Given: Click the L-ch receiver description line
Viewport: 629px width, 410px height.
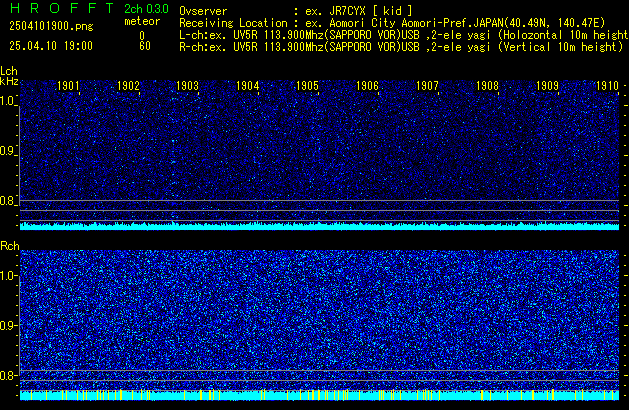Looking at the screenshot, I should click(x=404, y=35).
